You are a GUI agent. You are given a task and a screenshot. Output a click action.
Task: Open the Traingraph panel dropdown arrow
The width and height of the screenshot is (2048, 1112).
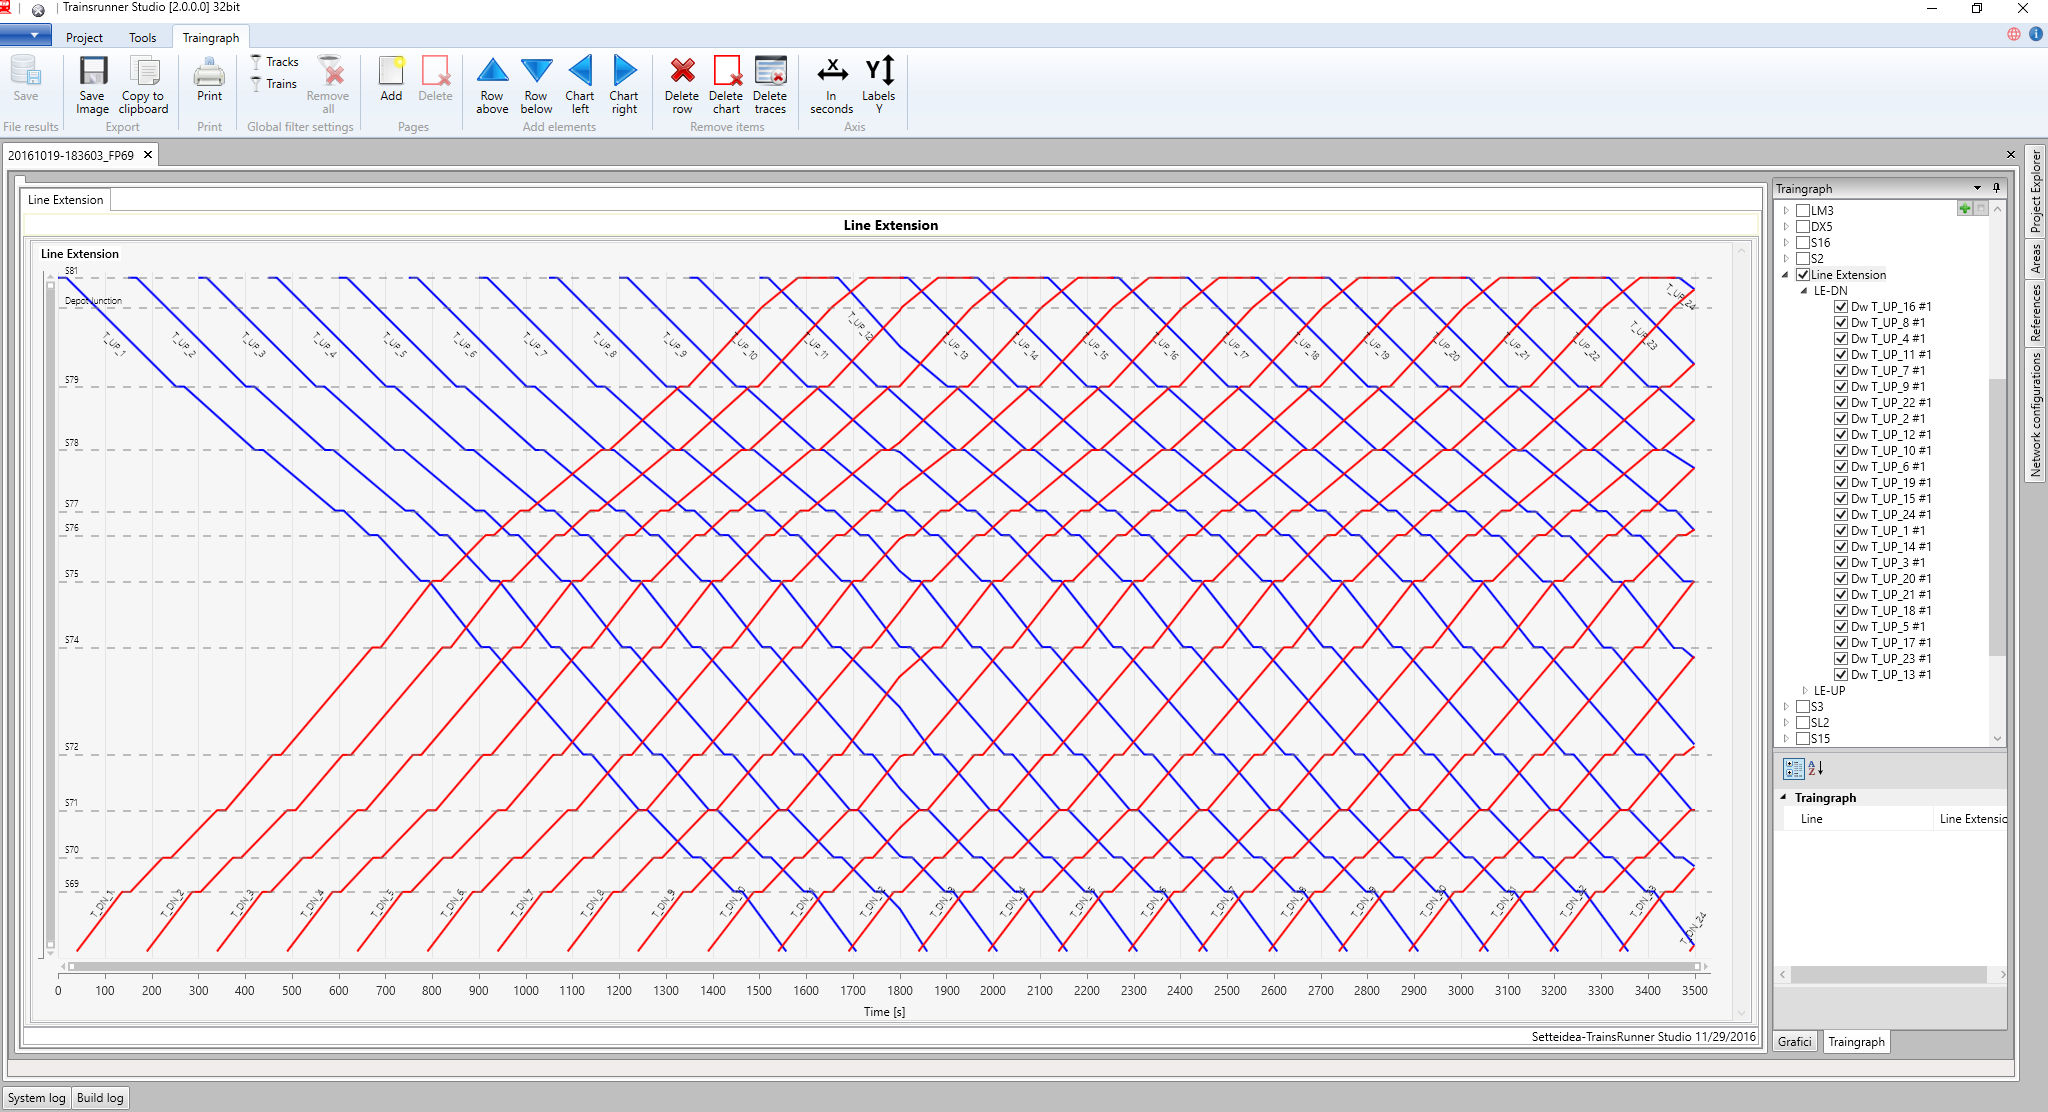1977,188
